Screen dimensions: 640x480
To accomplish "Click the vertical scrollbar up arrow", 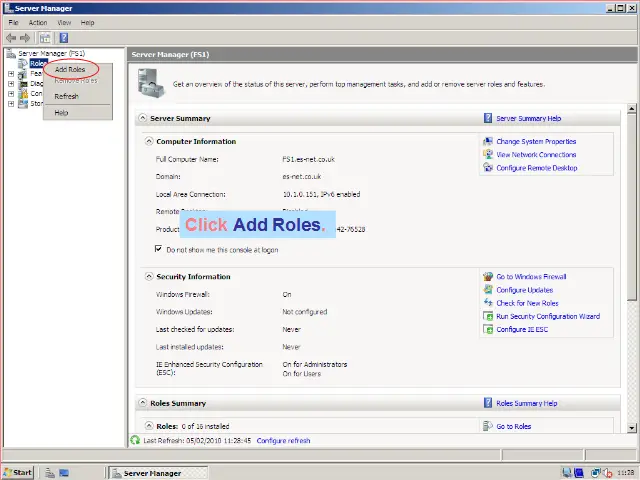I will tap(631, 108).
